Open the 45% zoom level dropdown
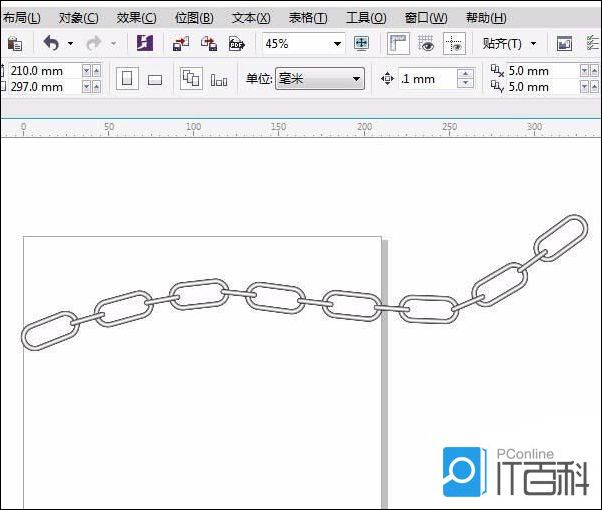Screen dimensions: 602x510 337,44
